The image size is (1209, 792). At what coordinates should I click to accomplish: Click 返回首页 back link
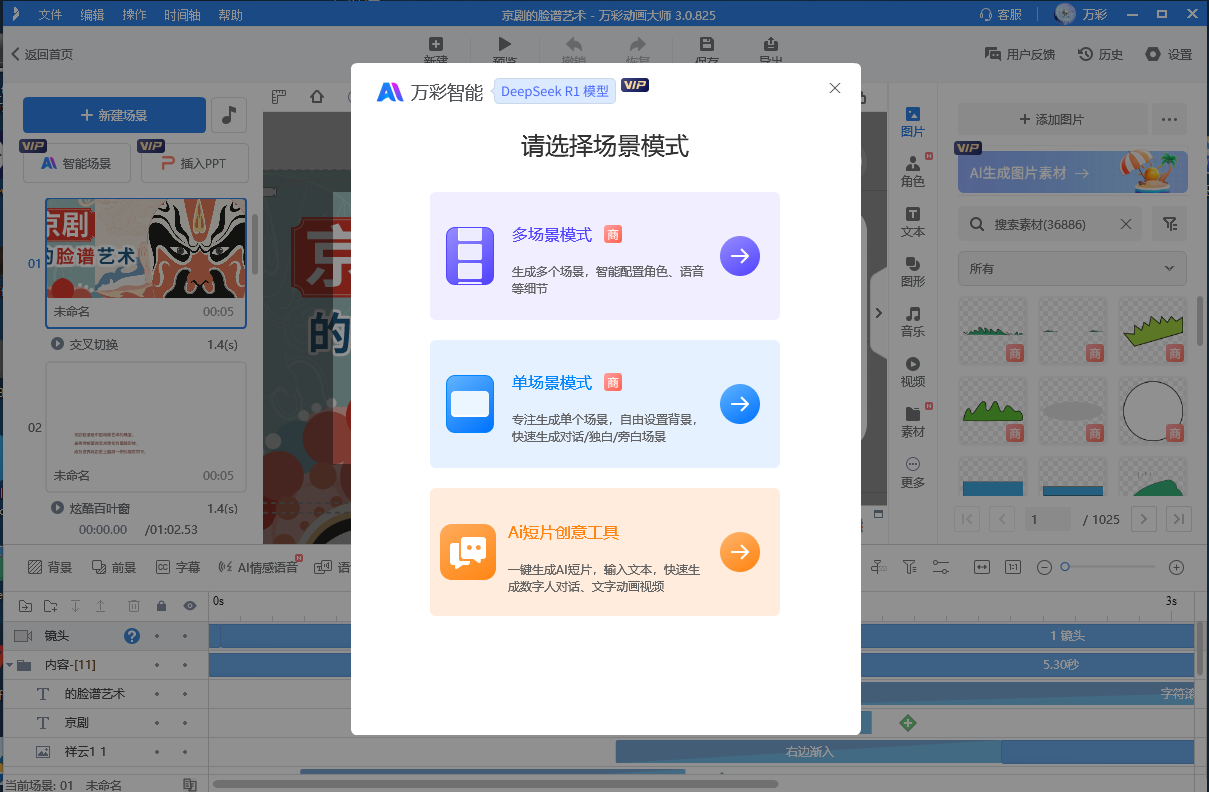pos(42,55)
